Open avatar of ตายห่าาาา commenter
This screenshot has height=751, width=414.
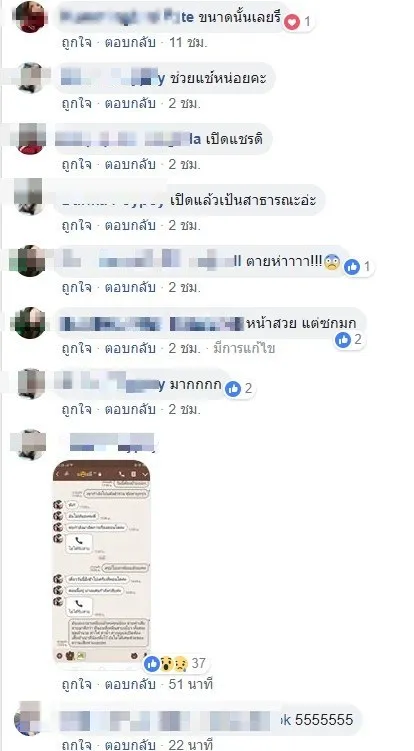pyautogui.click(x=31, y=261)
